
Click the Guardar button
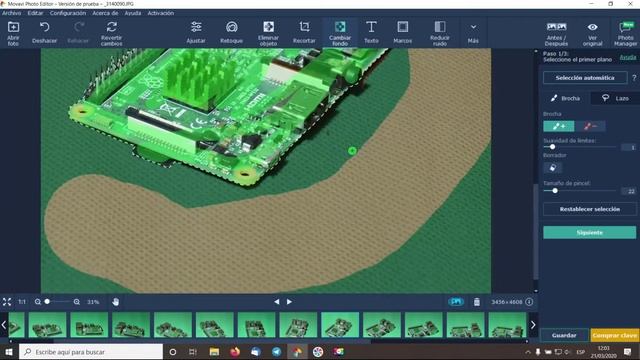coord(564,335)
